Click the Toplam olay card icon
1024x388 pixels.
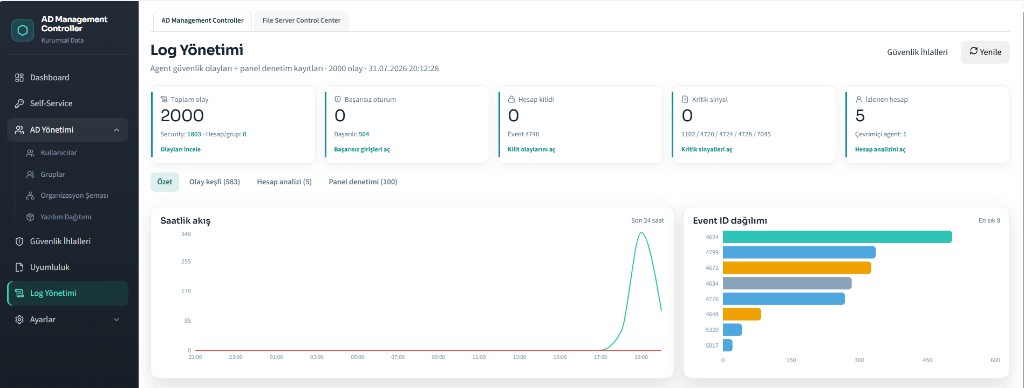point(164,100)
